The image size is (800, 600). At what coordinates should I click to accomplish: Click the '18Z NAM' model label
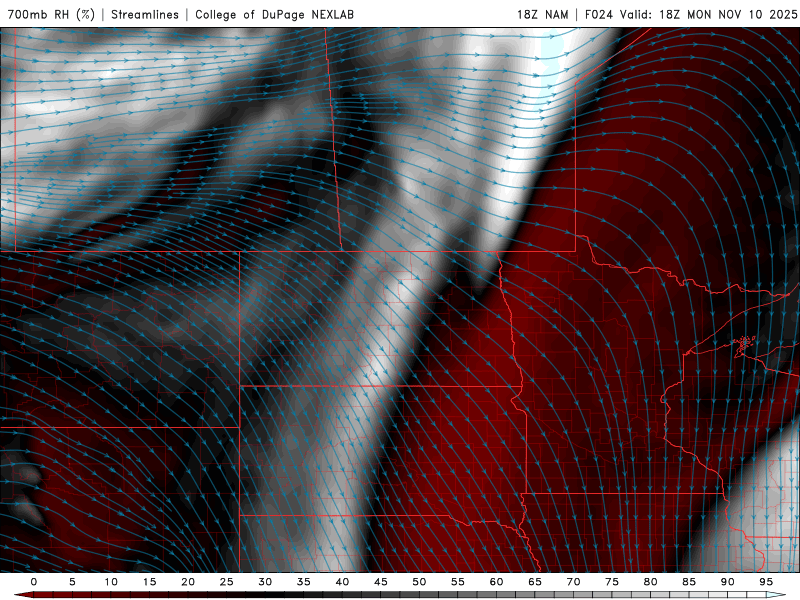[542, 14]
